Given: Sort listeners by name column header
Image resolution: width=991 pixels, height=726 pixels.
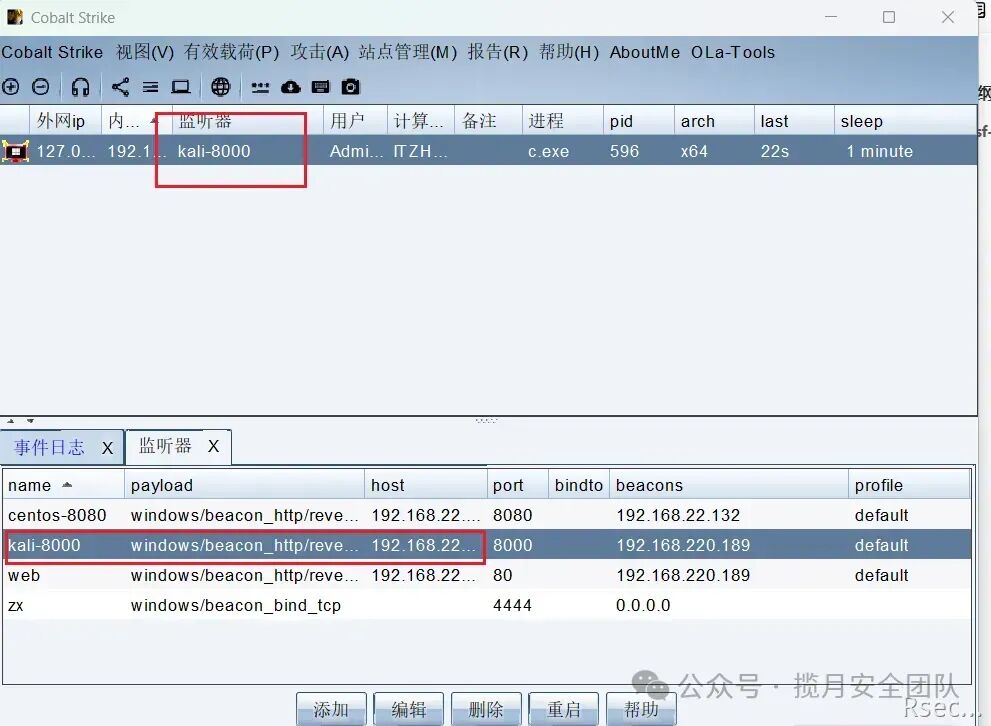Looking at the screenshot, I should 63,485.
